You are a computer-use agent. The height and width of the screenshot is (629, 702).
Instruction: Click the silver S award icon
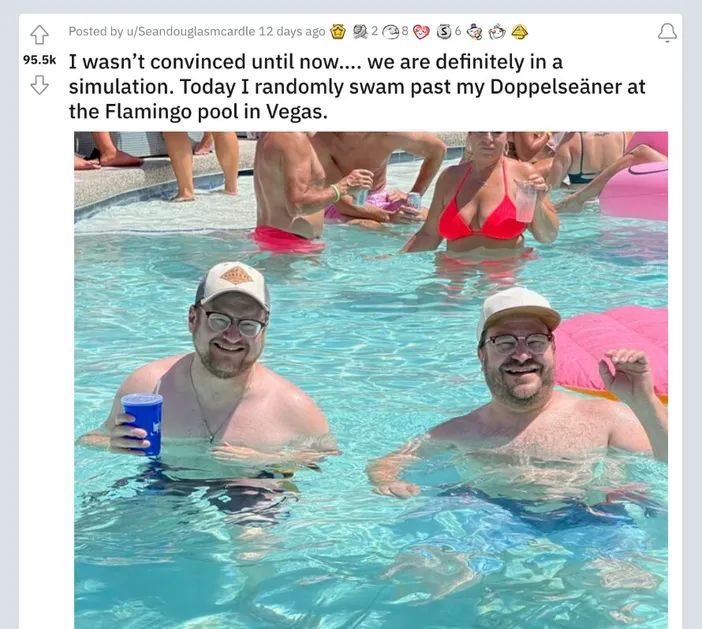pyautogui.click(x=444, y=31)
